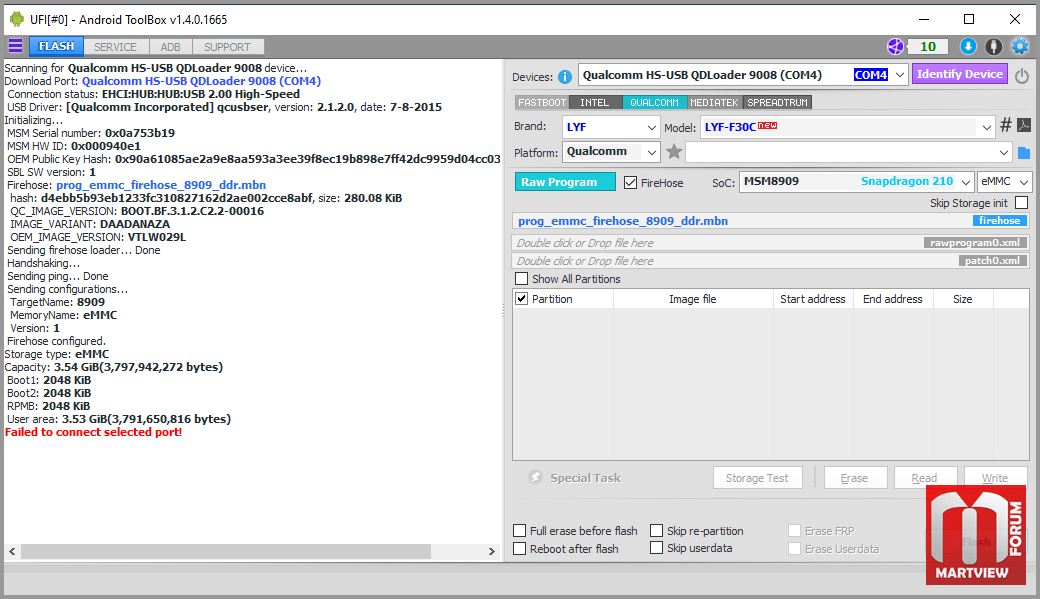Check Skip userdata option
This screenshot has height=599, width=1040.
point(657,548)
